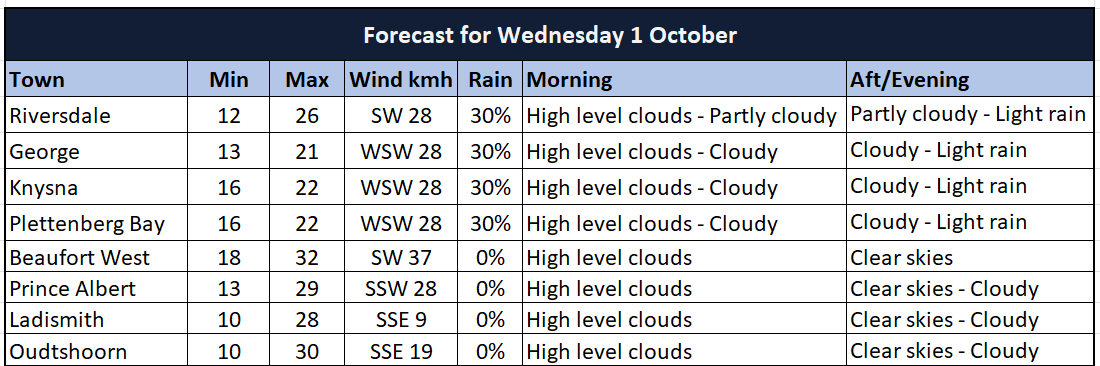
Task: Click the SSE 9 wind value
Action: point(401,319)
